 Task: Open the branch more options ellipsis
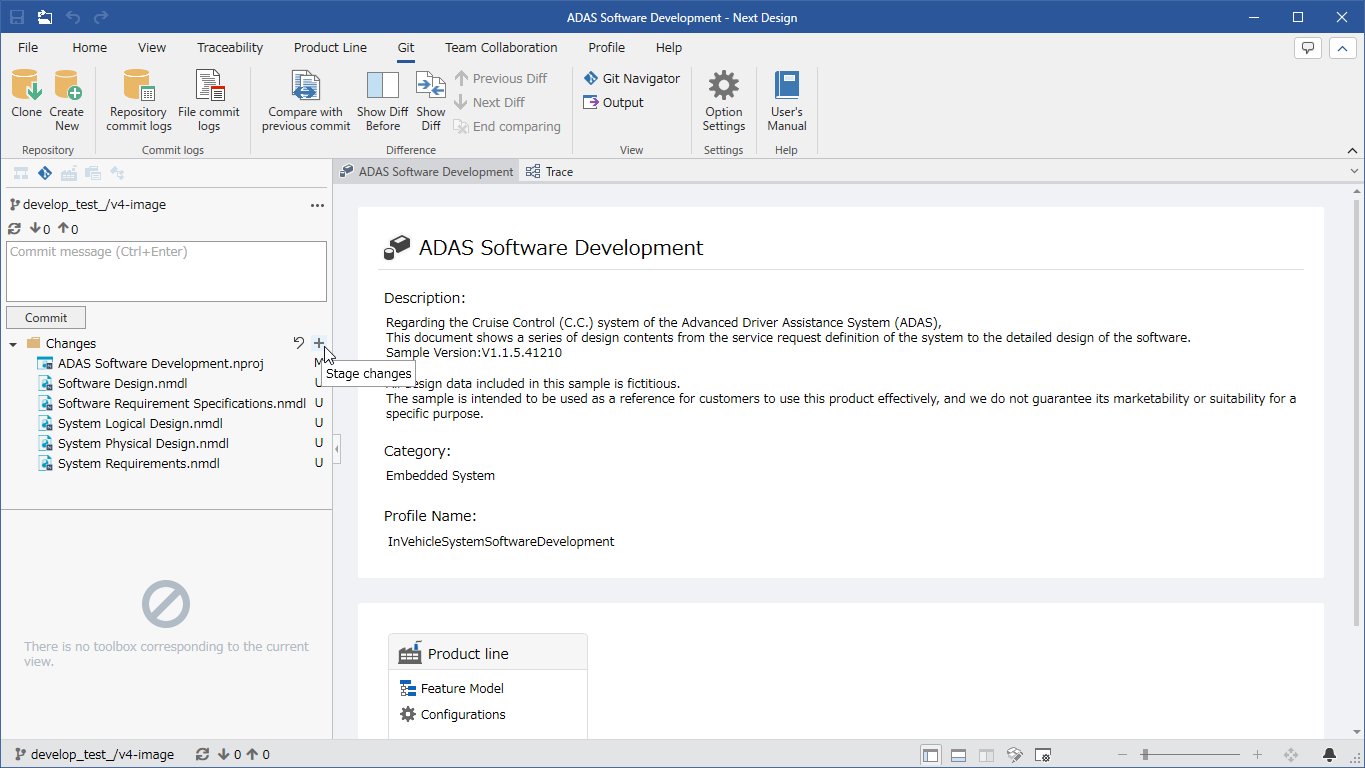click(318, 205)
